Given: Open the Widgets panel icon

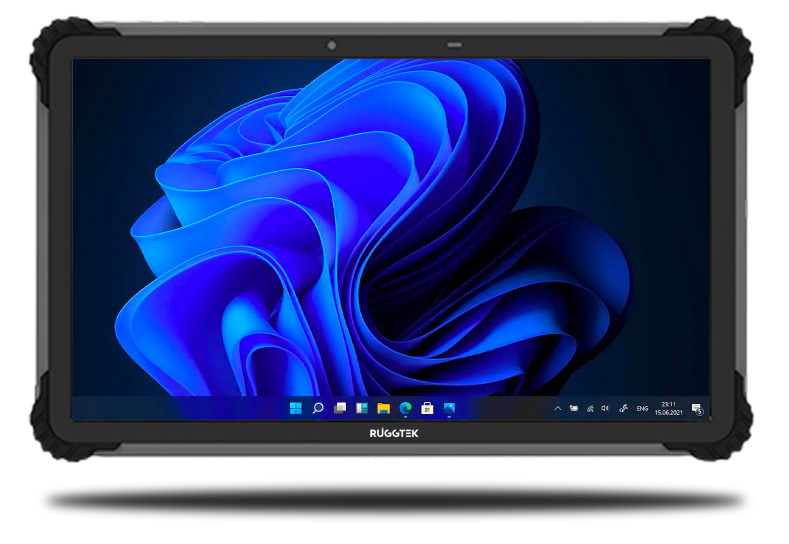Looking at the screenshot, I should point(362,408).
